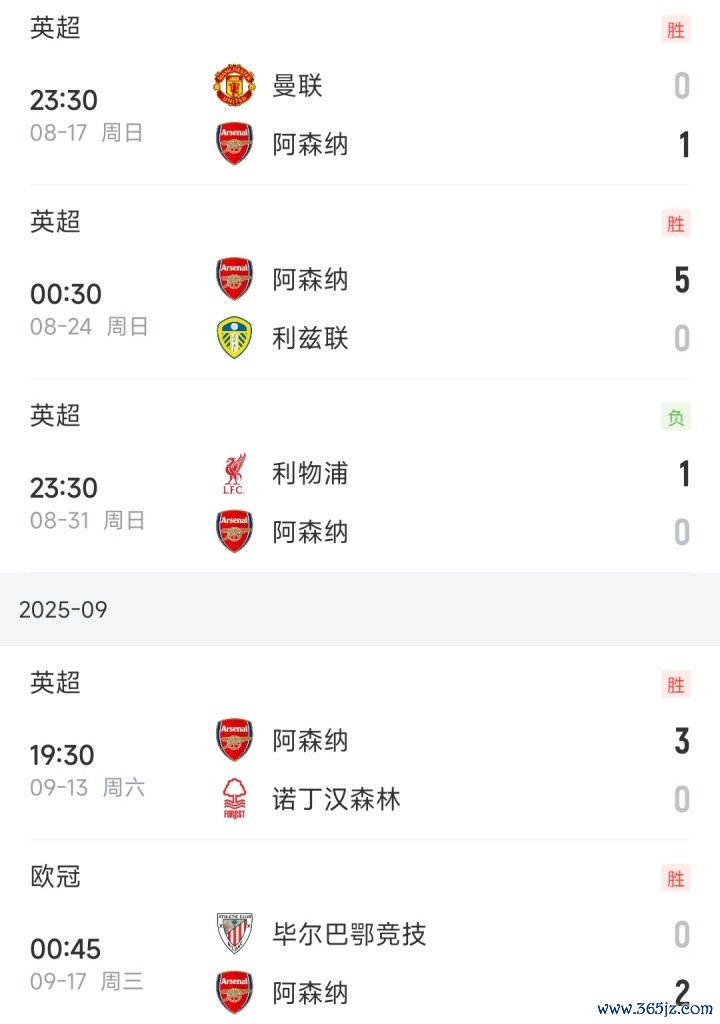
Task: Tap the Athletic Bilbao club crest
Action: 235,934
